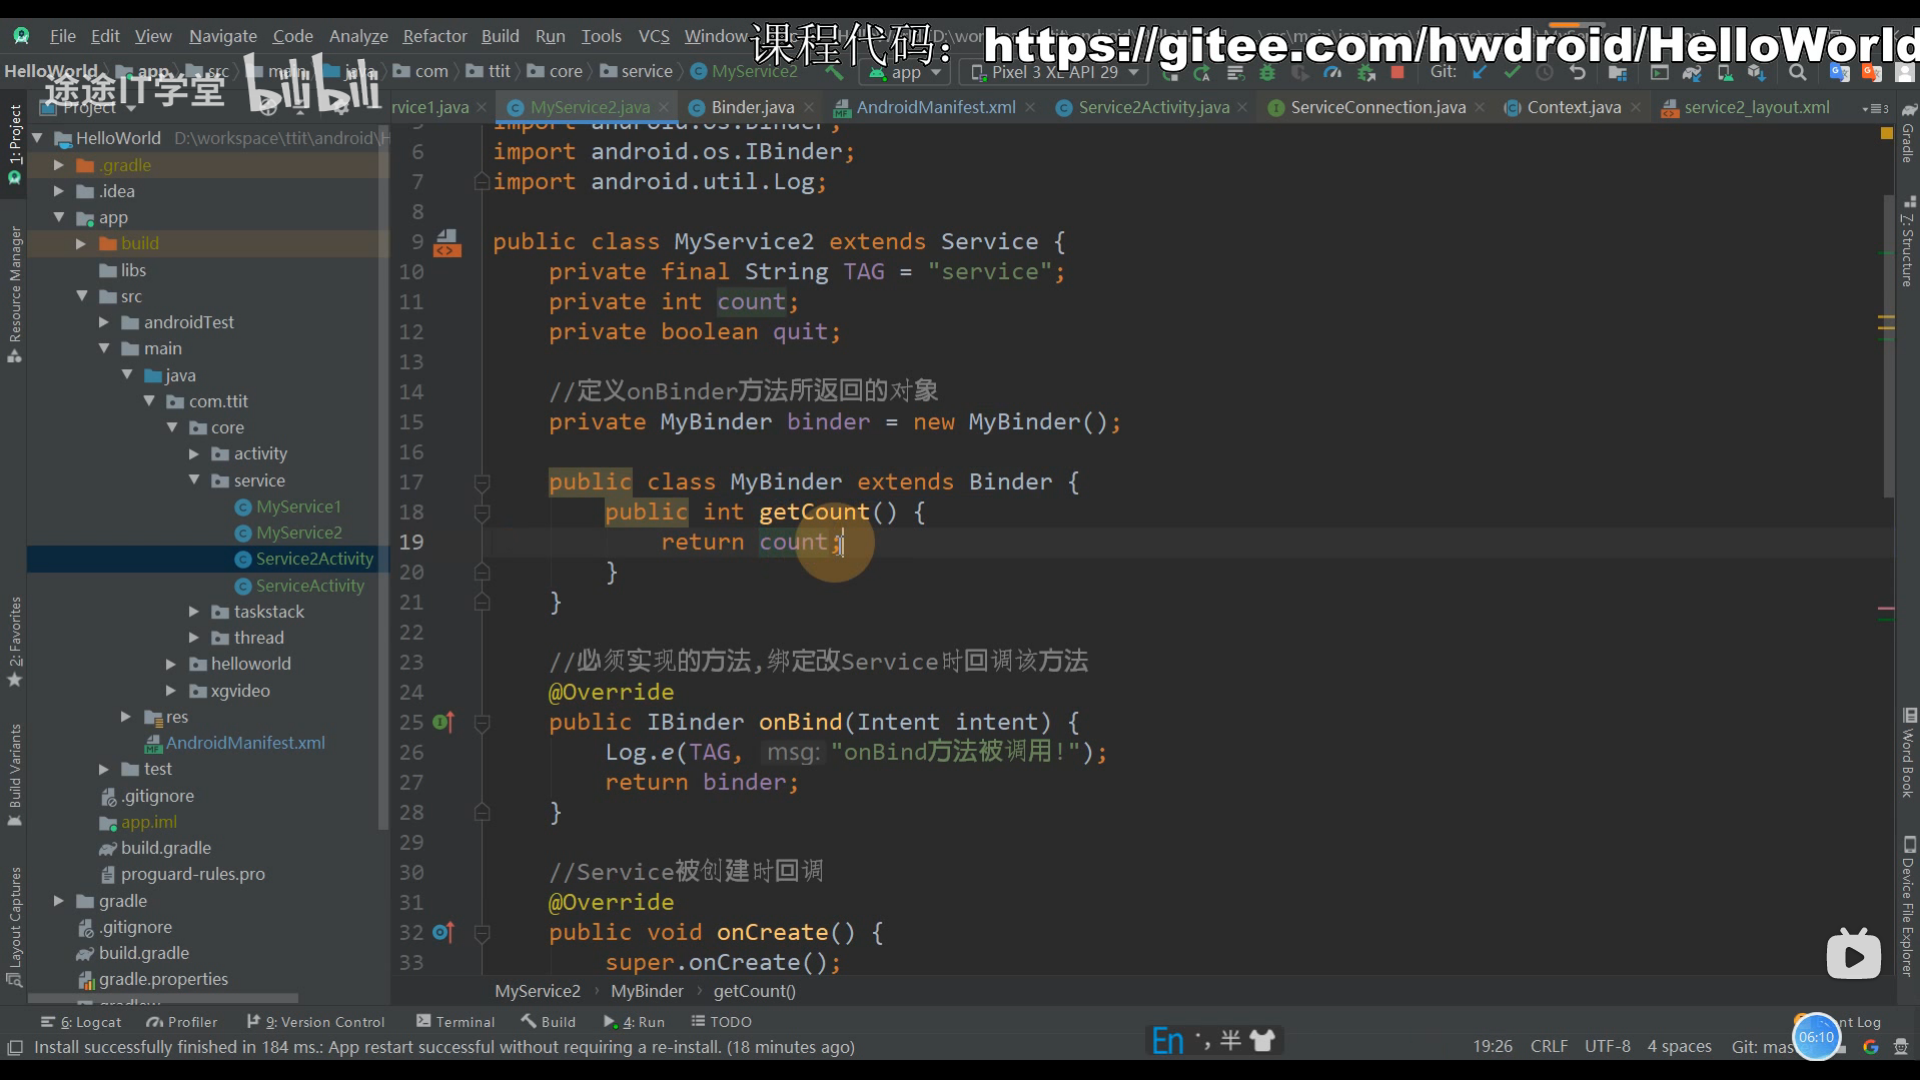The height and width of the screenshot is (1080, 1920).
Task: Click the tool windows quick access icon in status bar
Action: click(15, 1047)
